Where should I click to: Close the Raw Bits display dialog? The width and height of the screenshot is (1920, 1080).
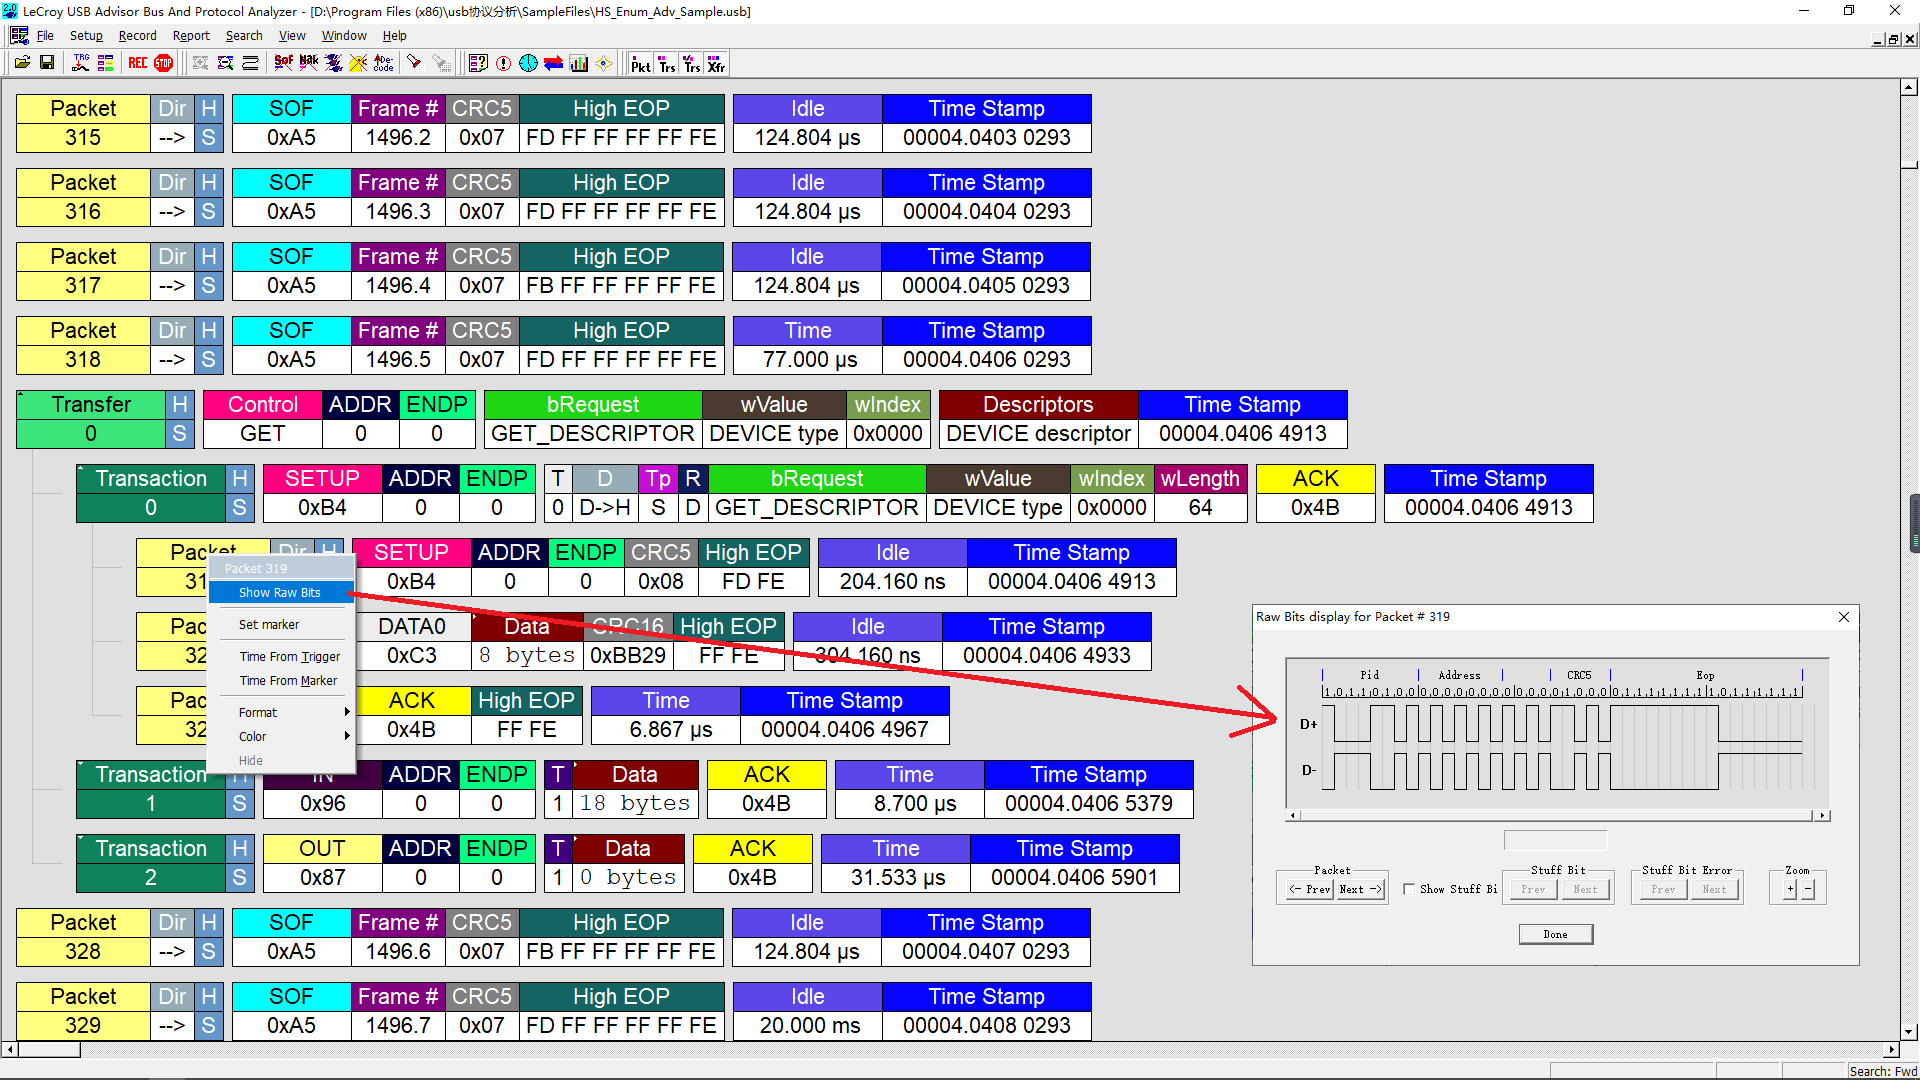[x=1844, y=617]
